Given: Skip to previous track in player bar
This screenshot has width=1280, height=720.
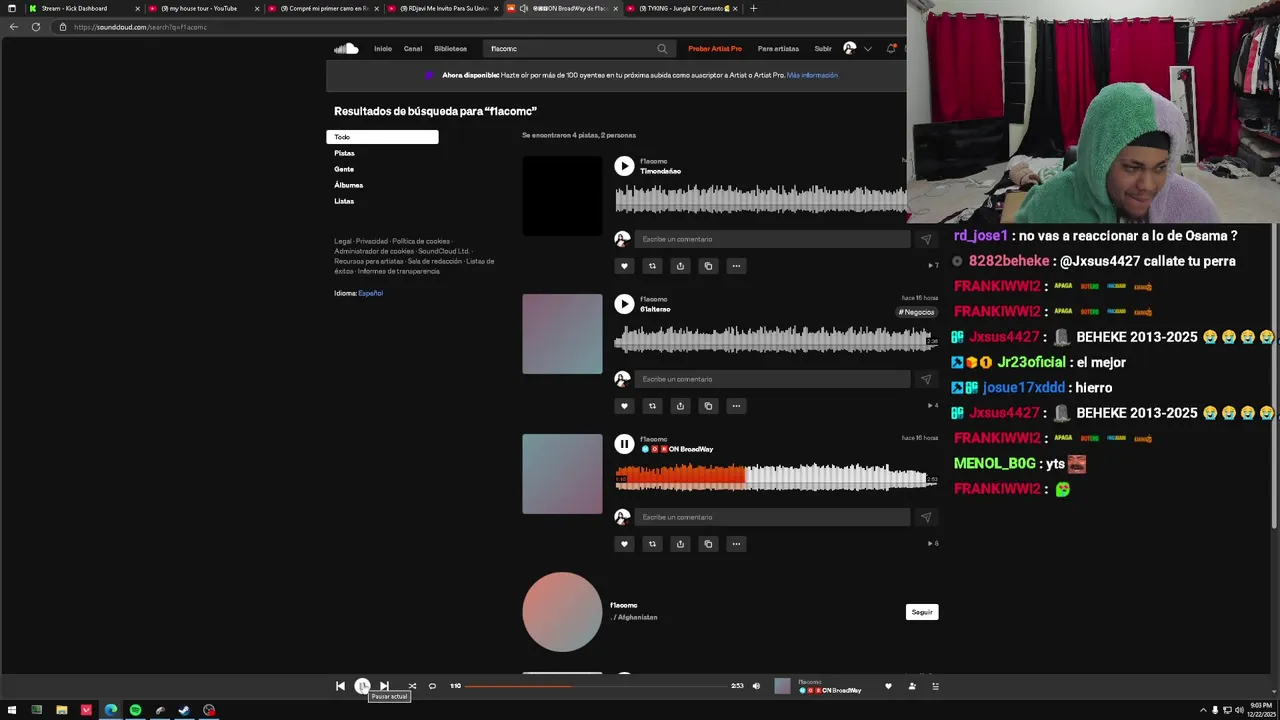Looking at the screenshot, I should tap(340, 686).
